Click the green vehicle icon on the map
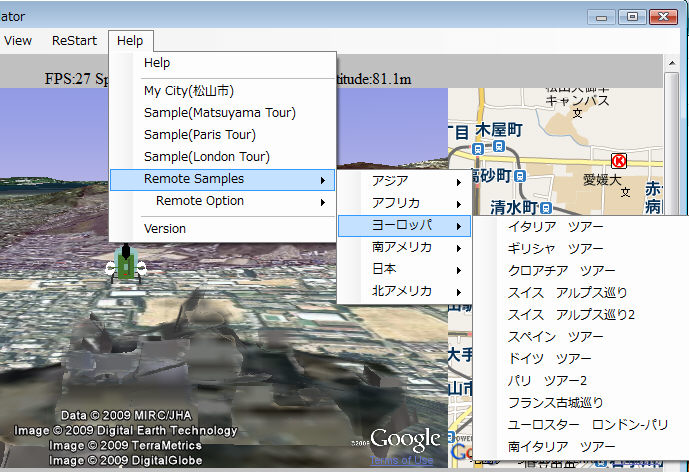Image resolution: width=689 pixels, height=472 pixels. [126, 265]
